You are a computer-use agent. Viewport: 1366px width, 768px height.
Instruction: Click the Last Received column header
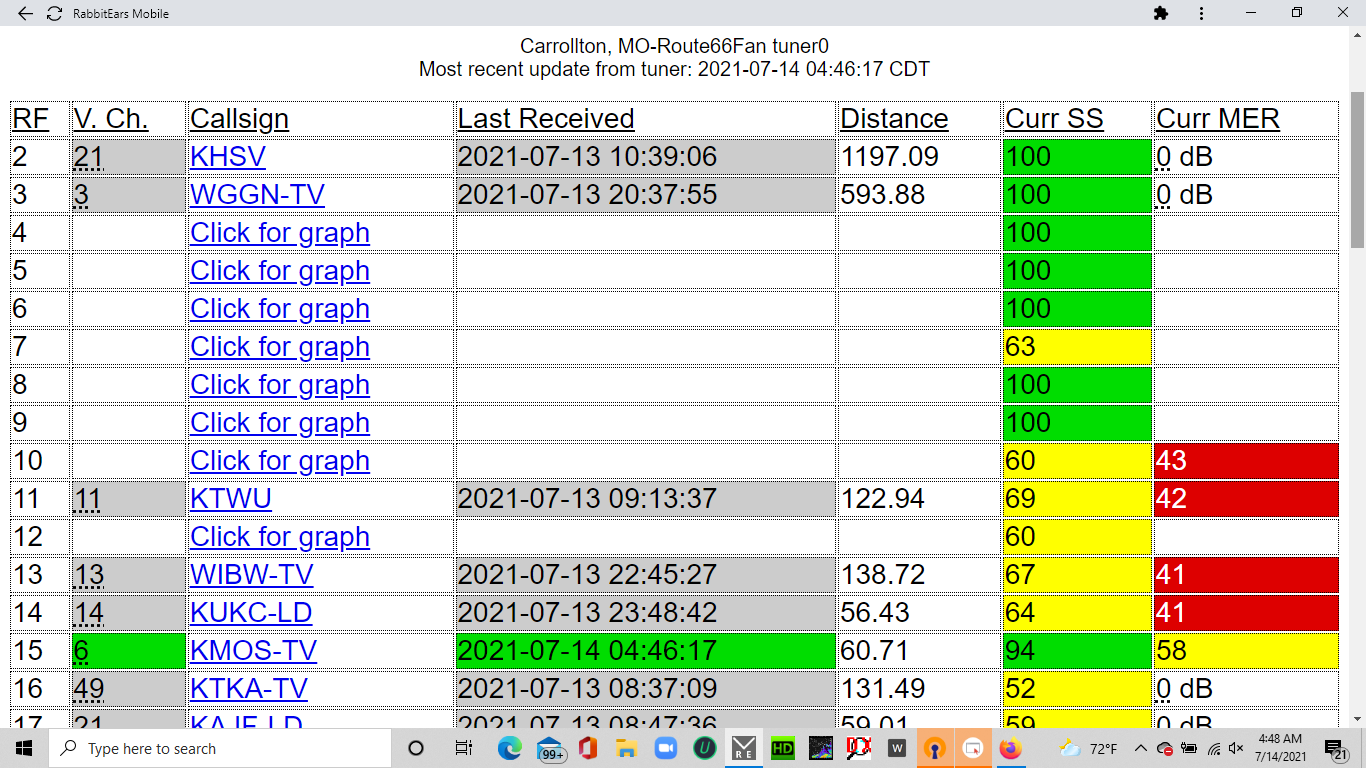click(x=546, y=119)
